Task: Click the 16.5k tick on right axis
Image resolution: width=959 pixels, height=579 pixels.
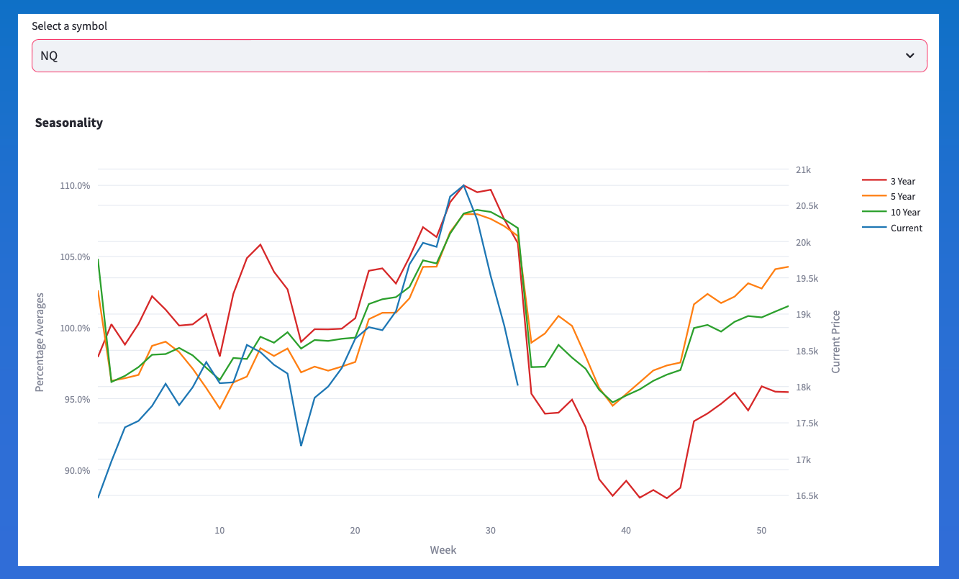Action: (806, 496)
